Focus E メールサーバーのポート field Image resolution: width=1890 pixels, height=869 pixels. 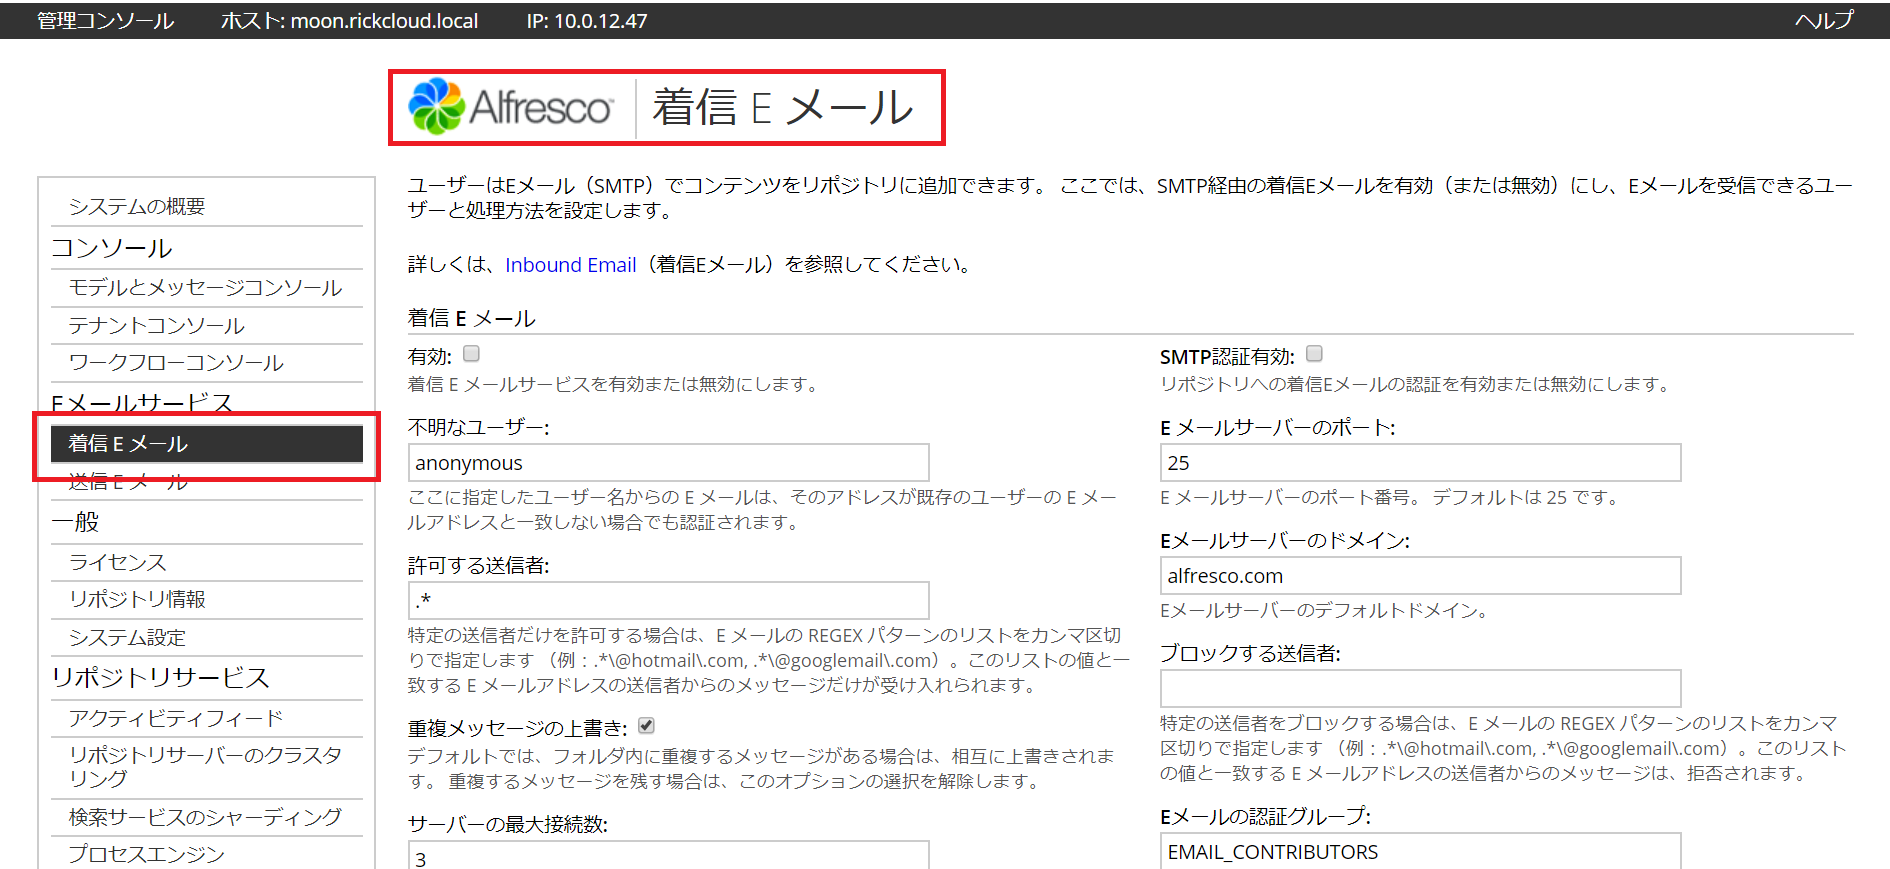[x=1421, y=463]
